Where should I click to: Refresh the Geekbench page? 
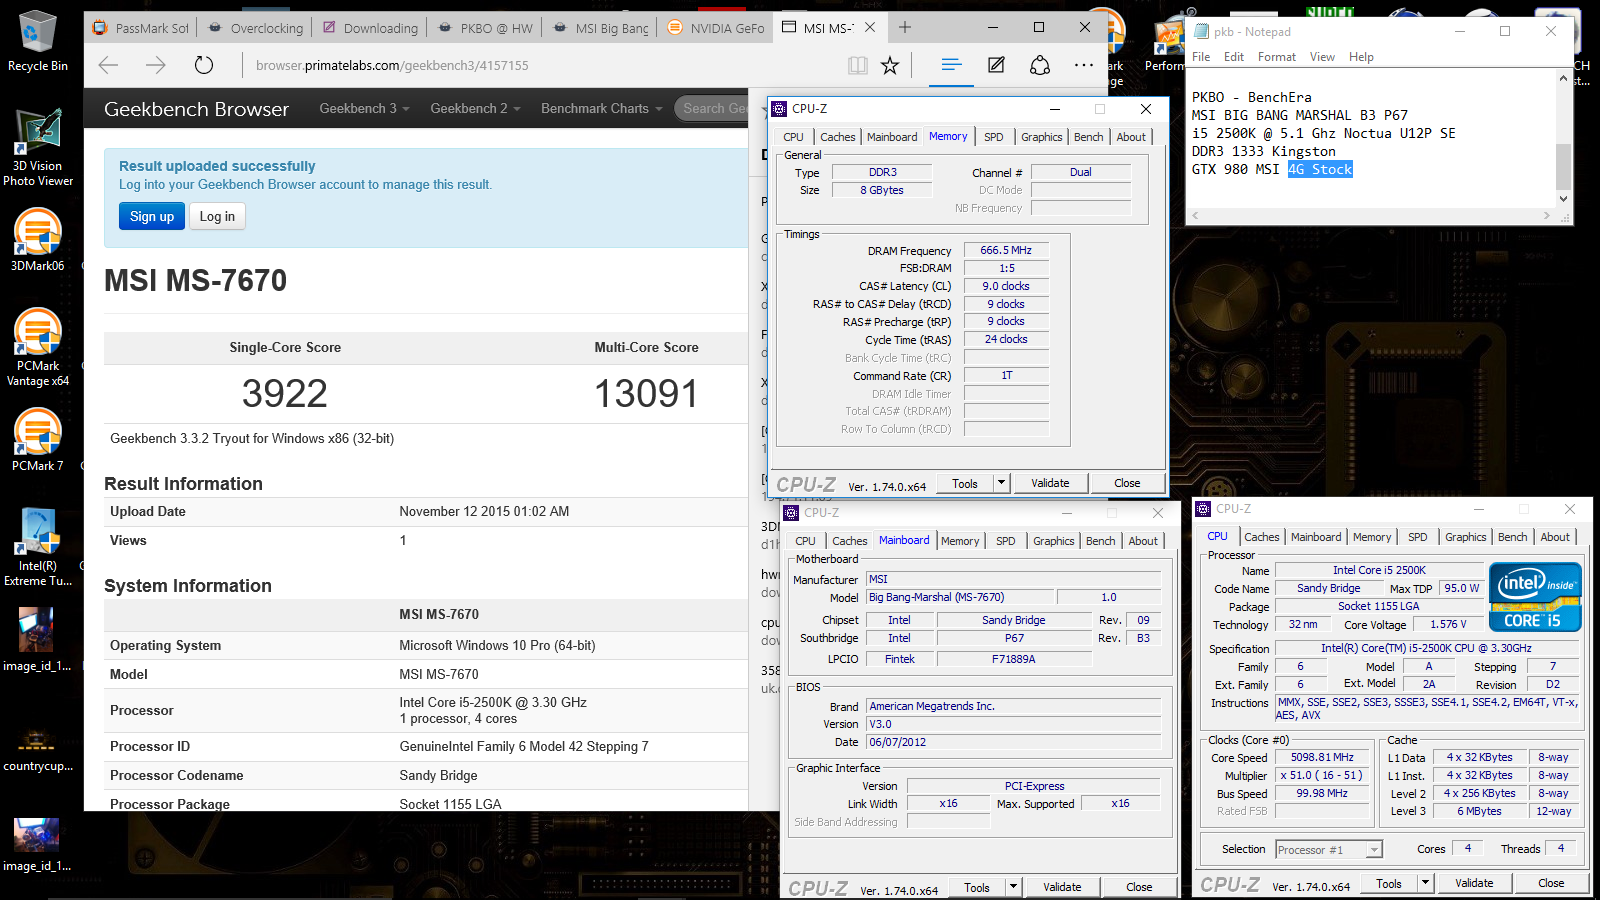(204, 65)
